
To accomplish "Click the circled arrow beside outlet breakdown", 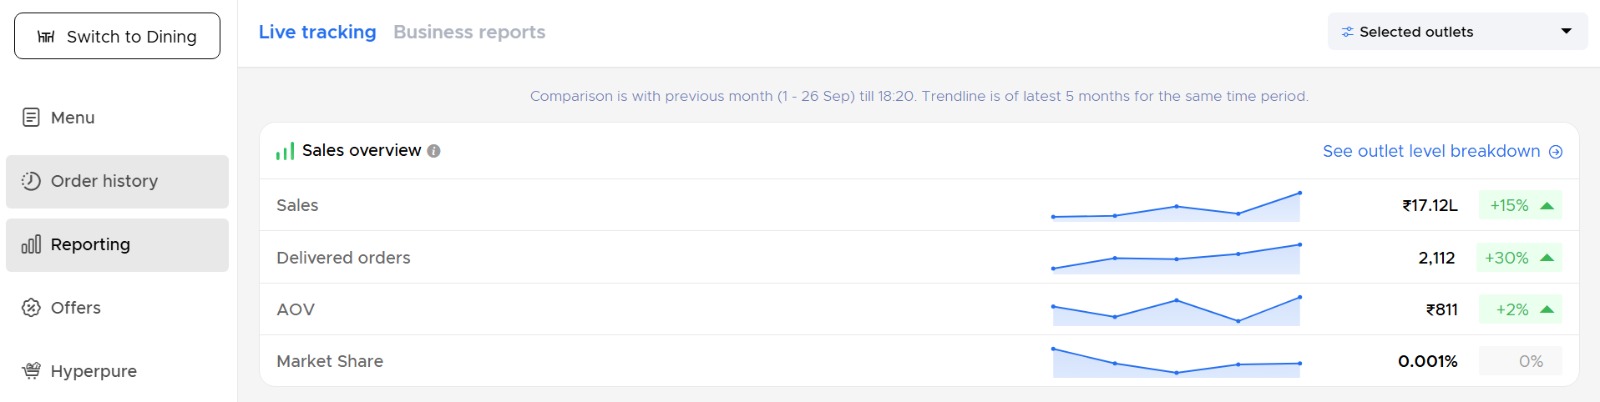I will tap(1555, 152).
